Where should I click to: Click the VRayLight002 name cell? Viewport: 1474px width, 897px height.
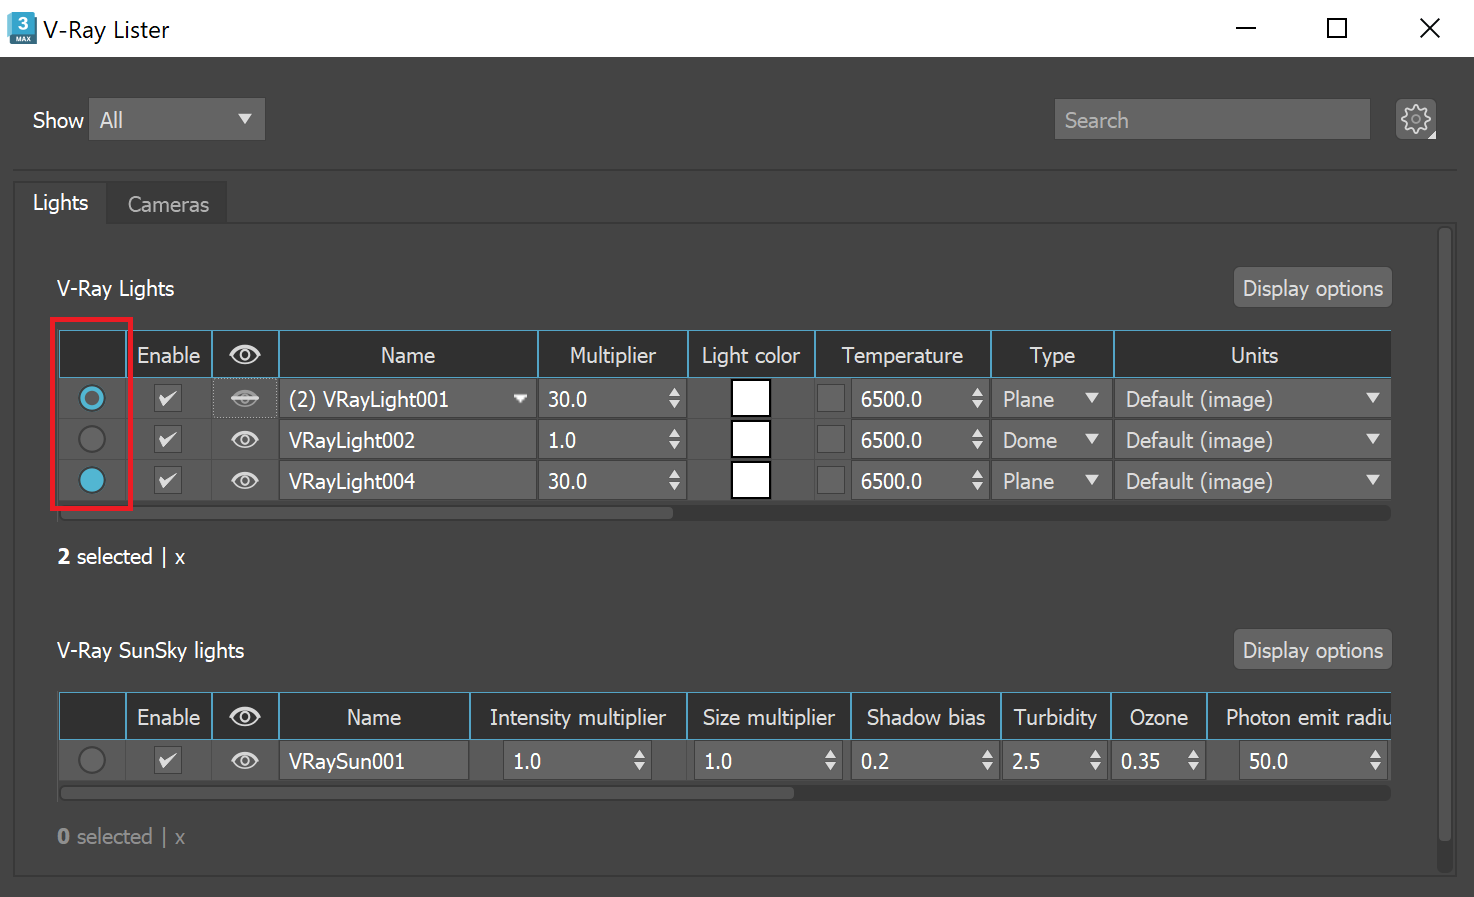click(x=408, y=440)
